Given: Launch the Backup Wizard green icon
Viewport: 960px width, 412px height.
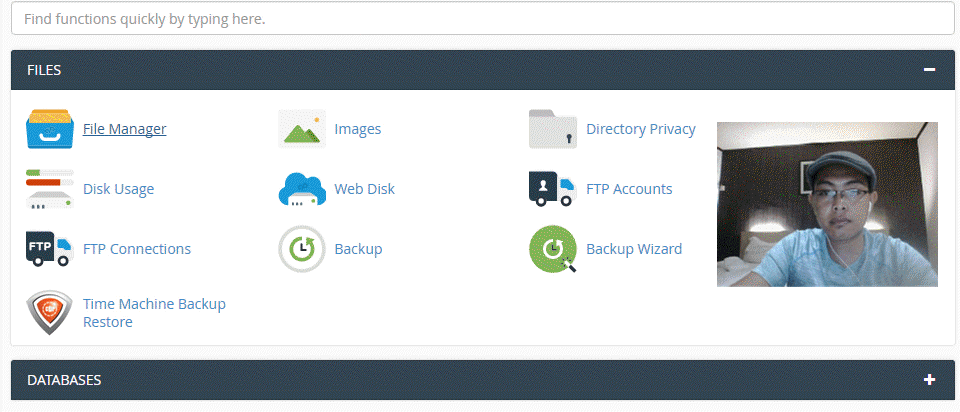Looking at the screenshot, I should [553, 249].
